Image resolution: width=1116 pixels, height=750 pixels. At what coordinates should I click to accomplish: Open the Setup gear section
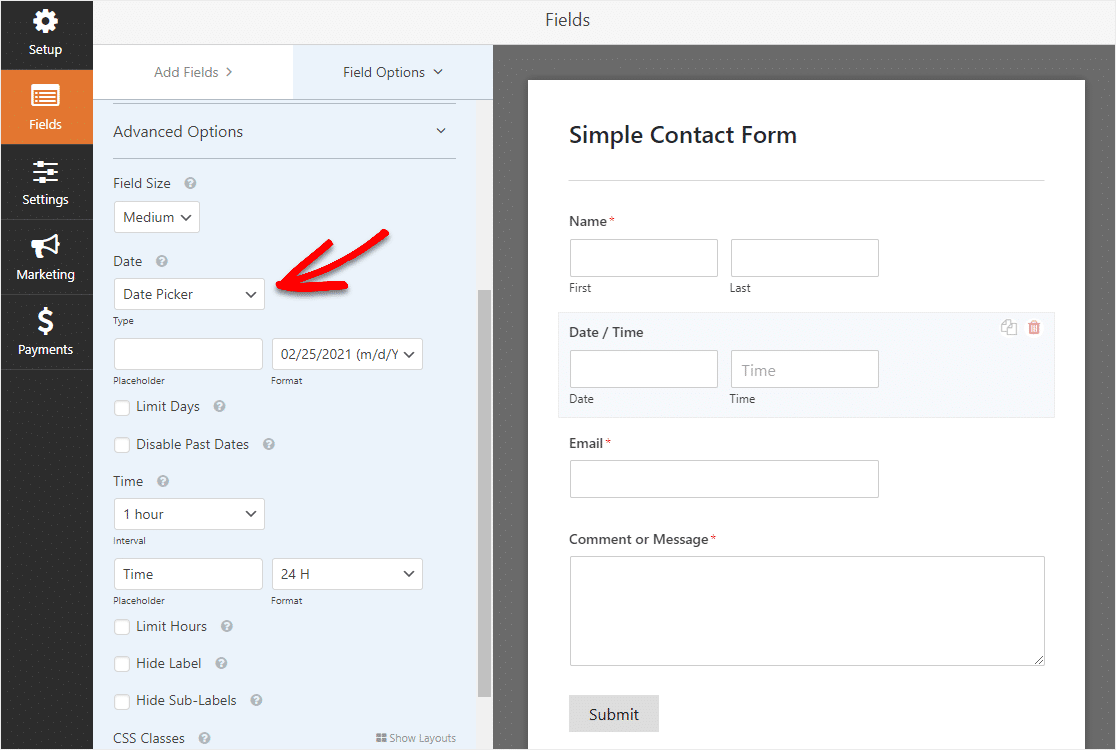pyautogui.click(x=46, y=34)
